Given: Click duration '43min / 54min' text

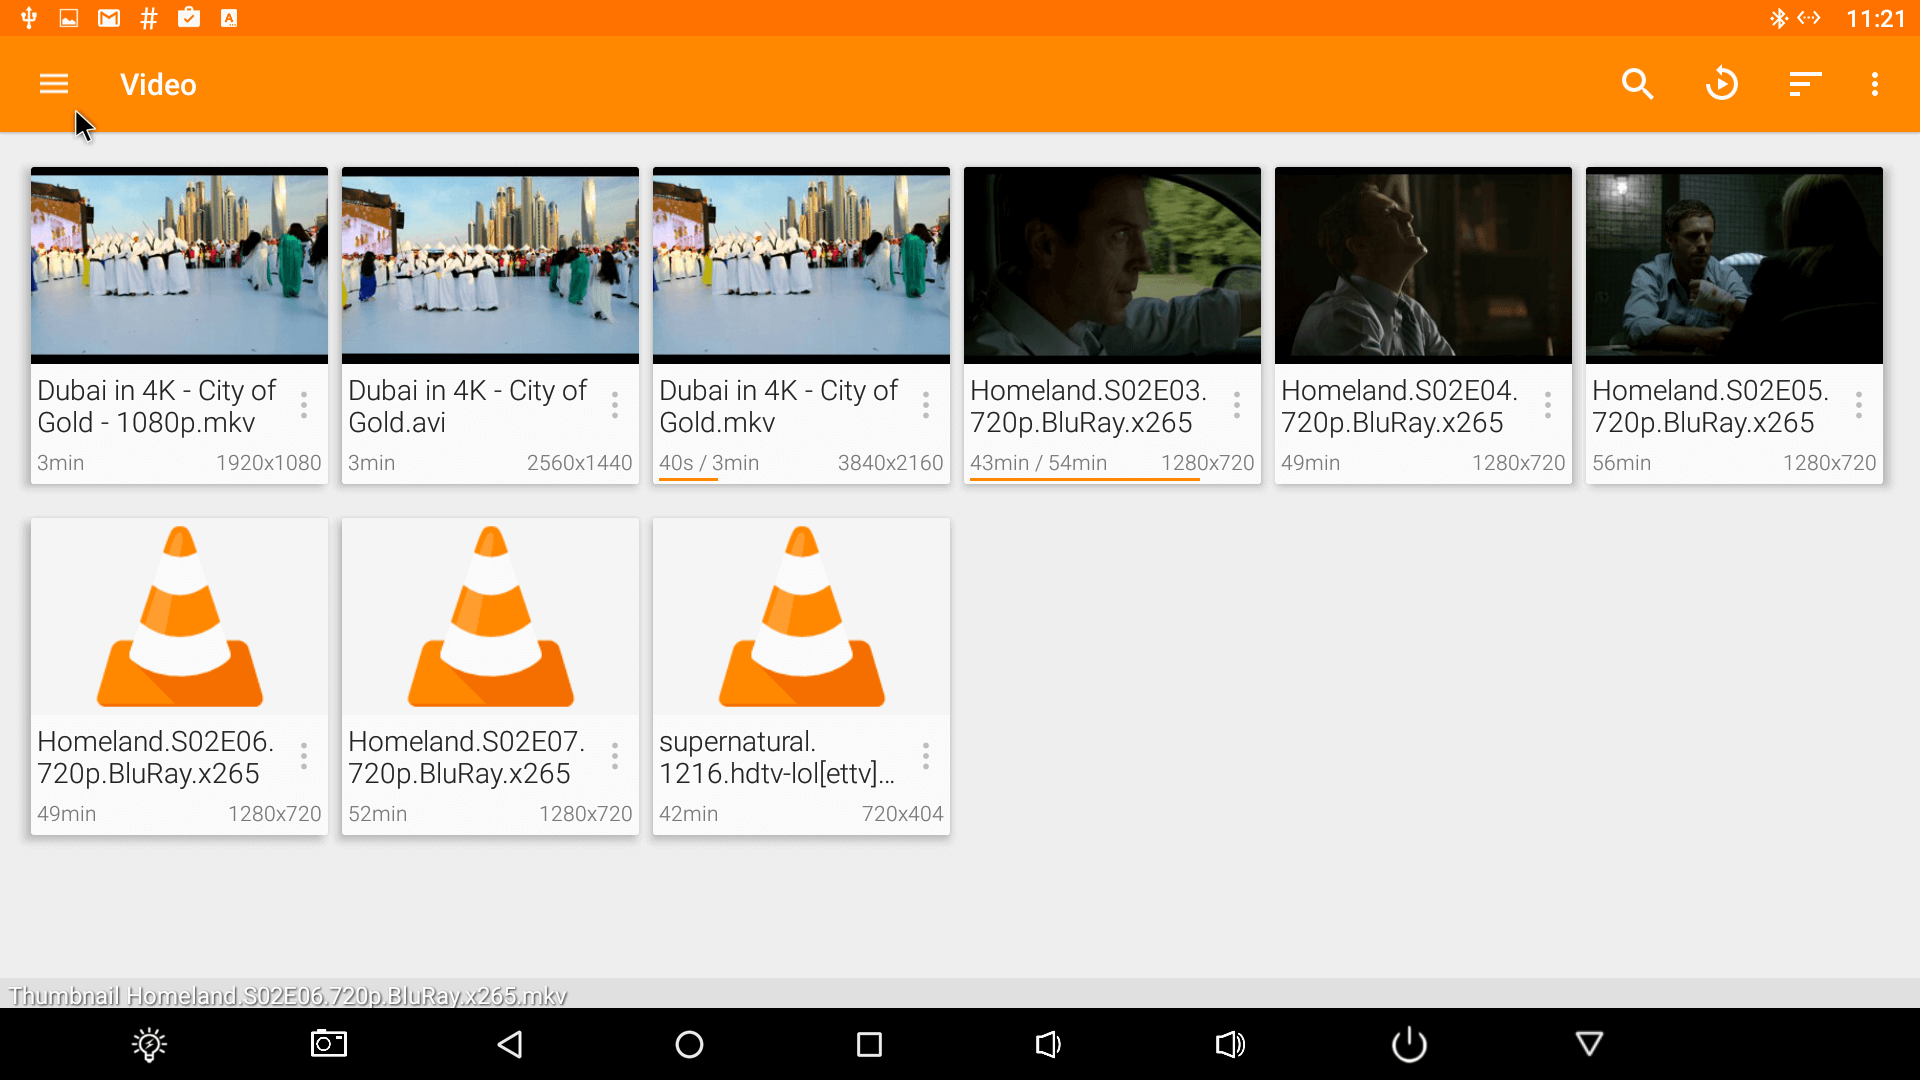Looking at the screenshot, I should point(1038,463).
